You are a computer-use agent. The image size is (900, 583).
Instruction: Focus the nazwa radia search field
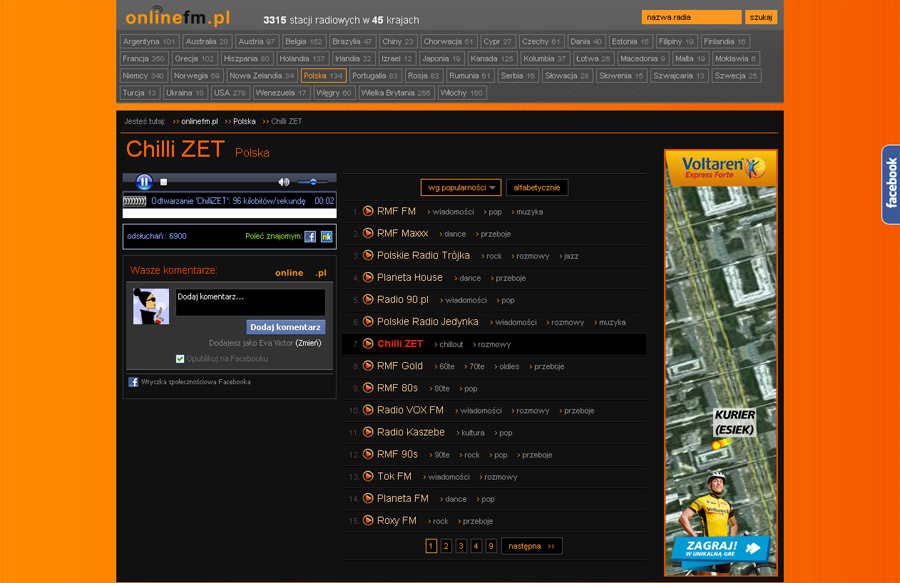(x=691, y=17)
